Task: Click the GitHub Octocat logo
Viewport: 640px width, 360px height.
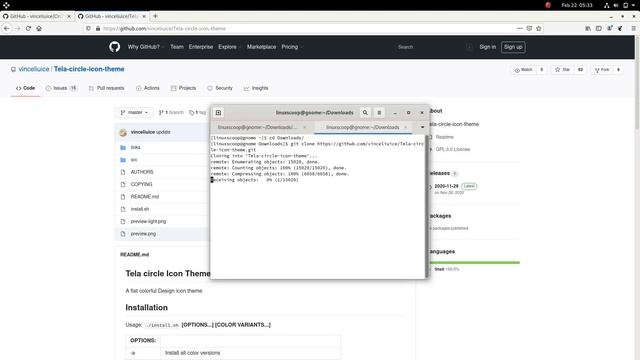Action: 115,47
